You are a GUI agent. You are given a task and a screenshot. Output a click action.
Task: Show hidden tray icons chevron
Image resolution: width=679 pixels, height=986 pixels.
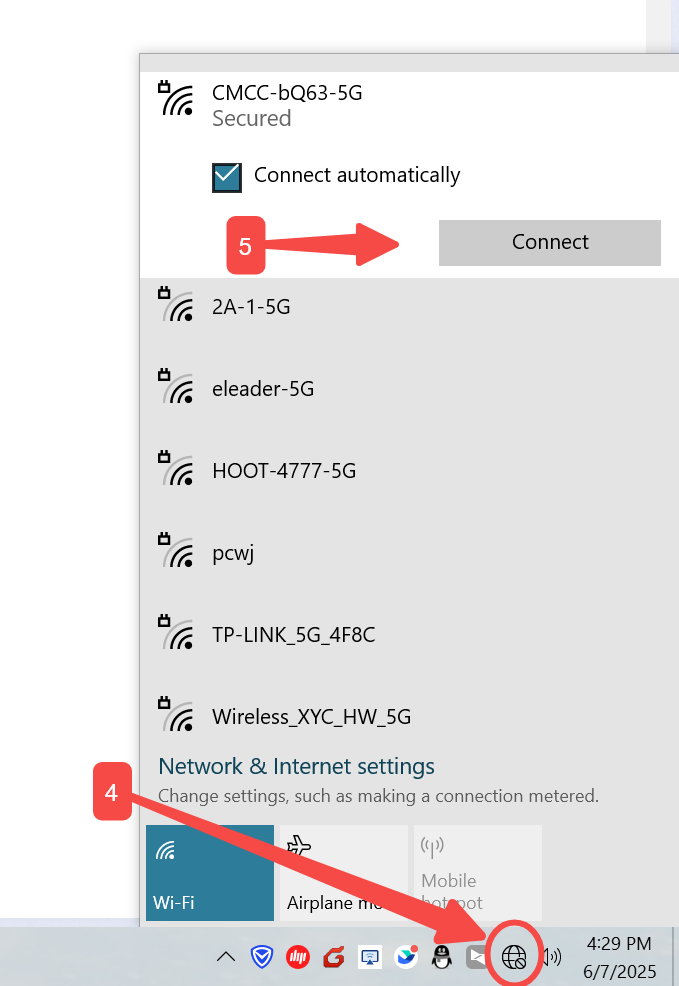tap(227, 957)
